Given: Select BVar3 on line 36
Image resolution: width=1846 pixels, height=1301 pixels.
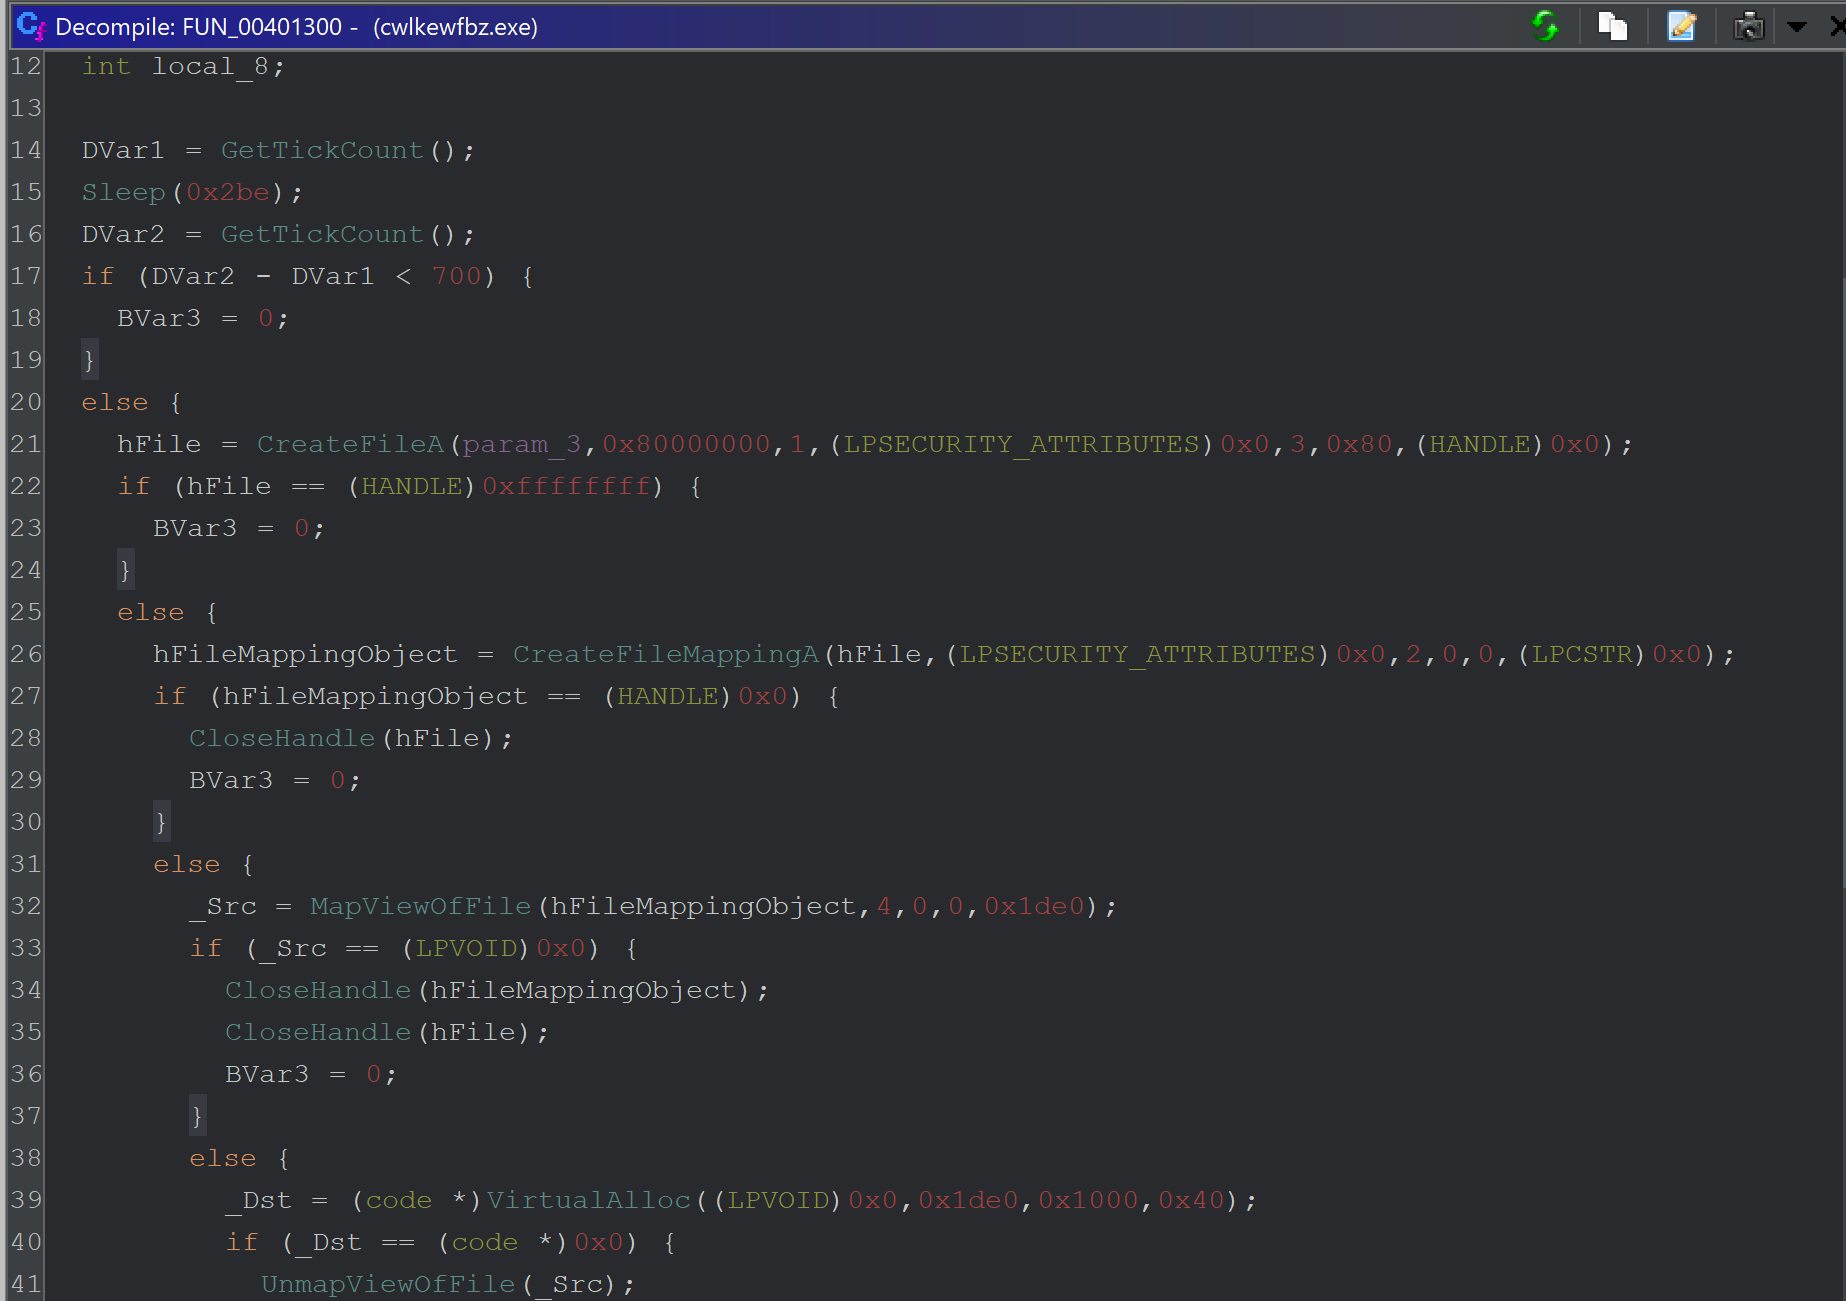Looking at the screenshot, I should (267, 1074).
